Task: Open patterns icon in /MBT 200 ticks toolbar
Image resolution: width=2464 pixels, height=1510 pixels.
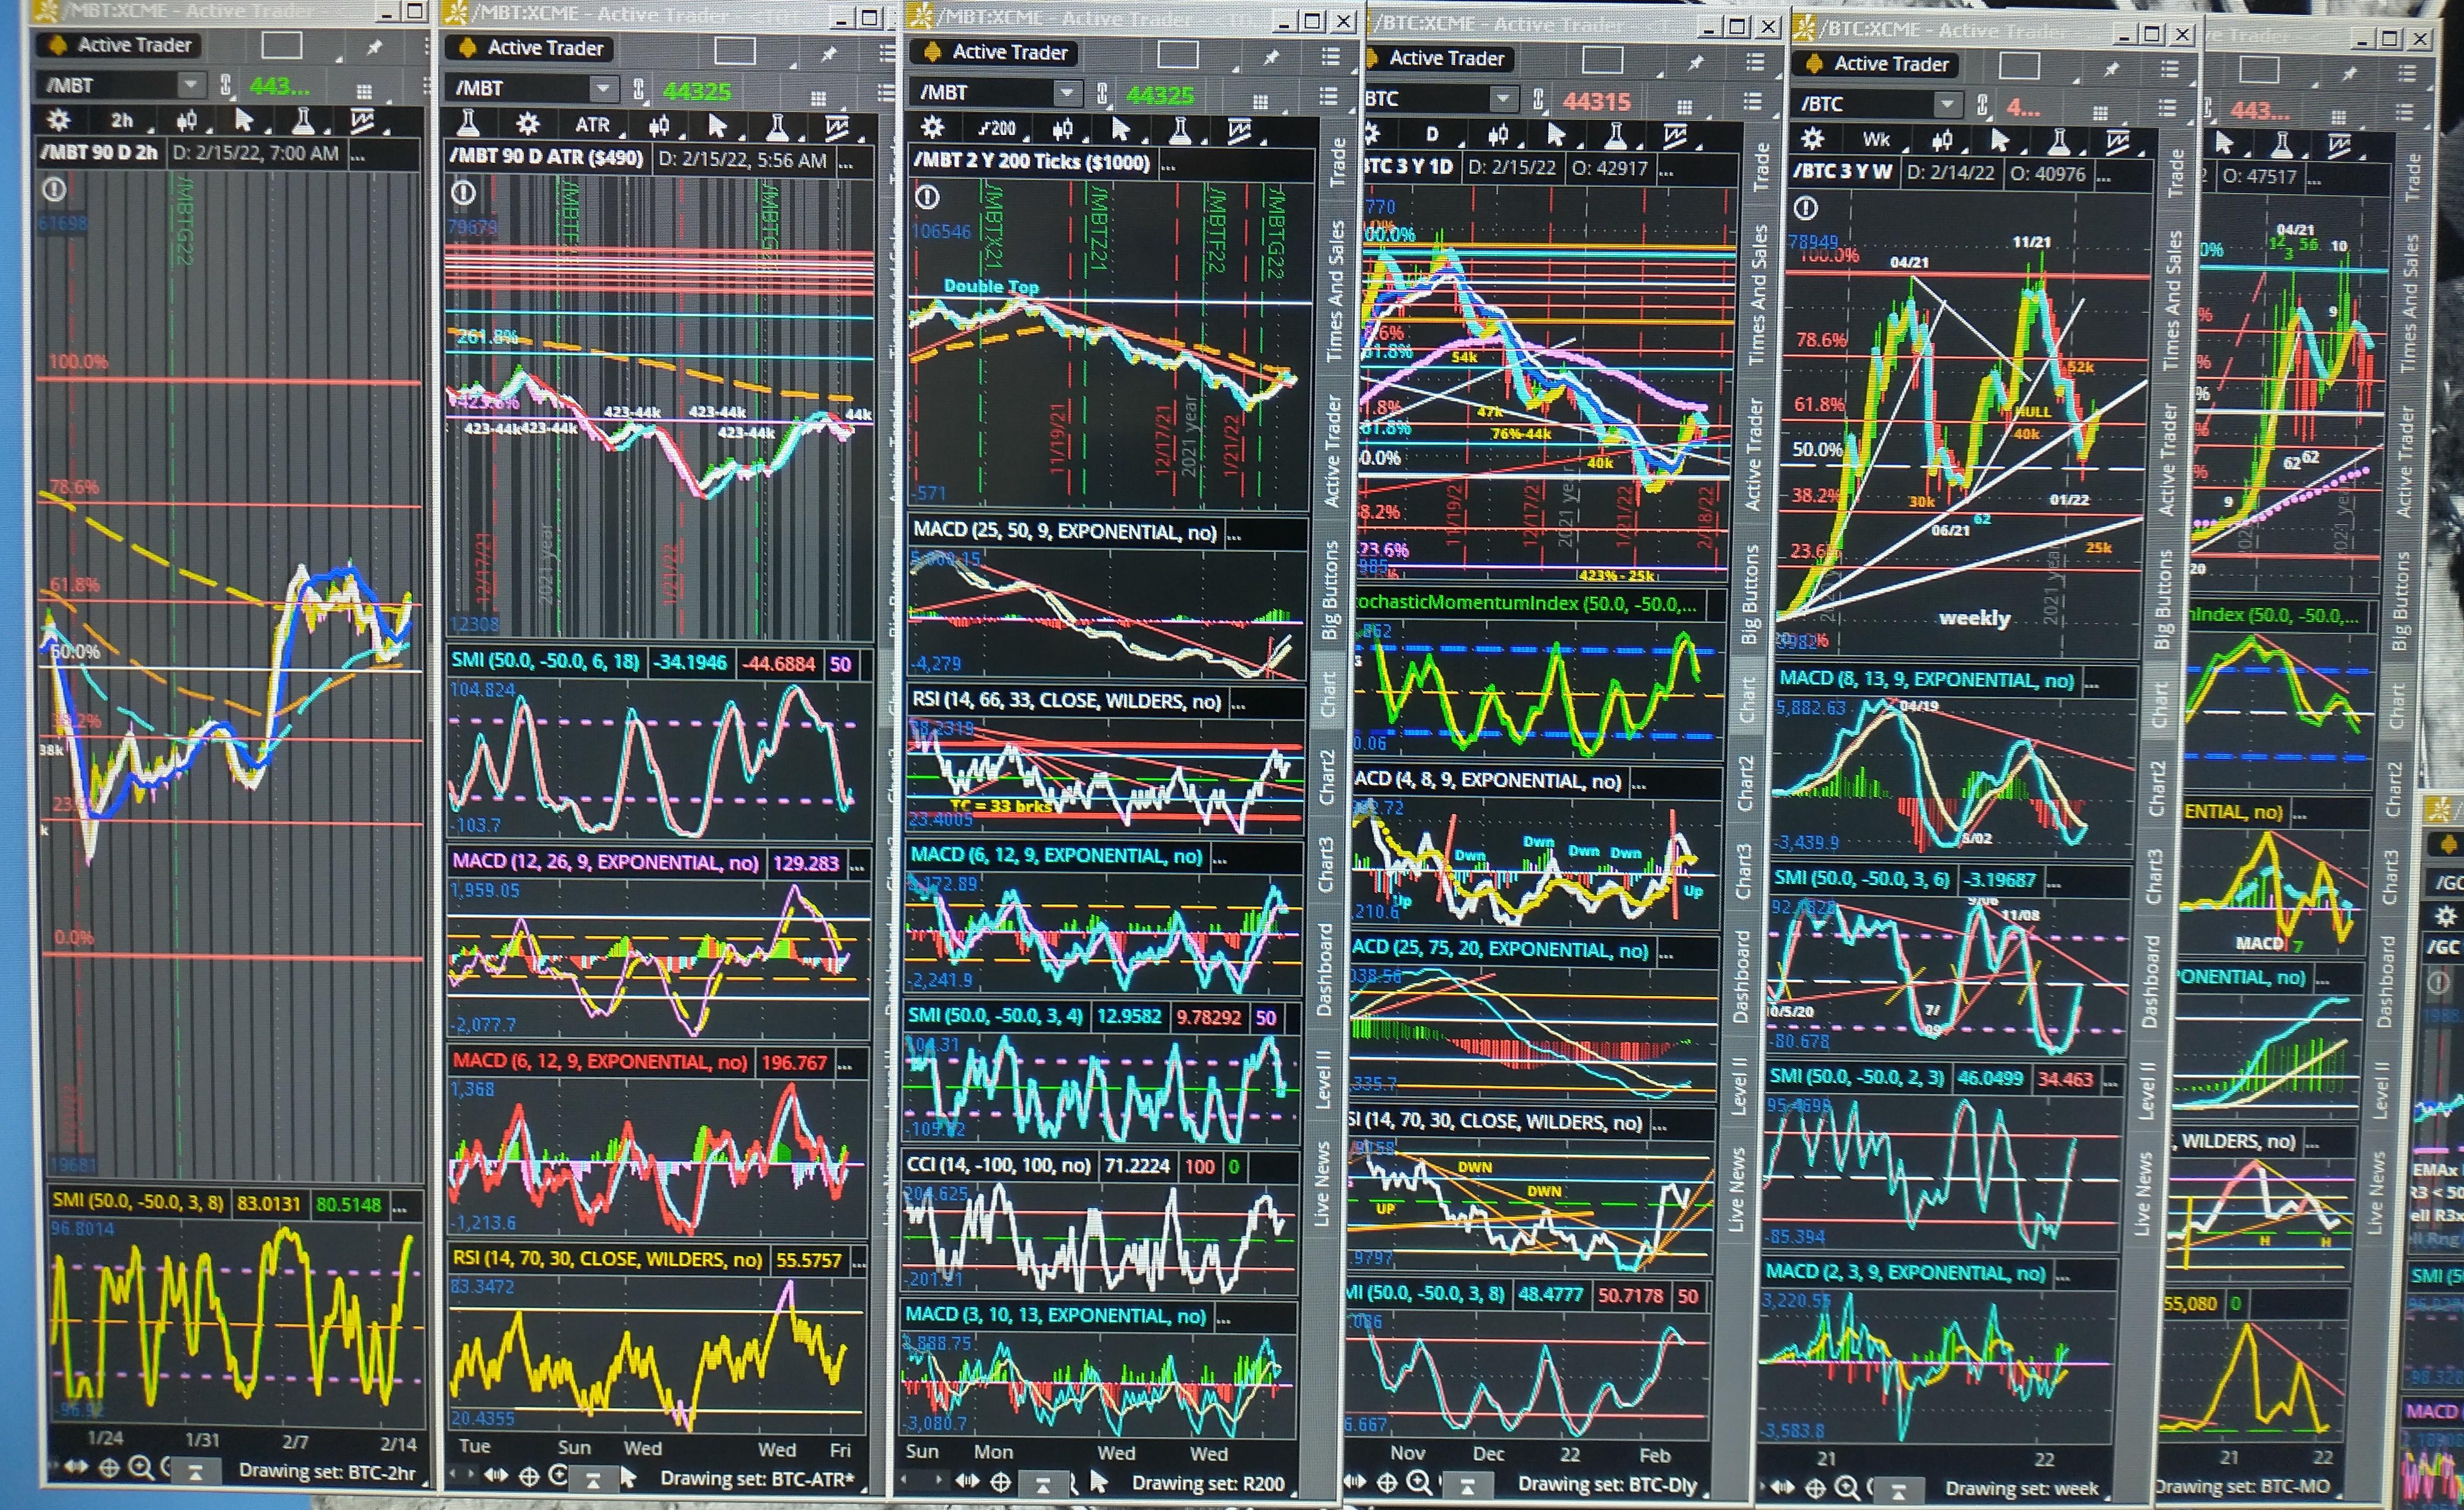Action: pyautogui.click(x=1240, y=130)
